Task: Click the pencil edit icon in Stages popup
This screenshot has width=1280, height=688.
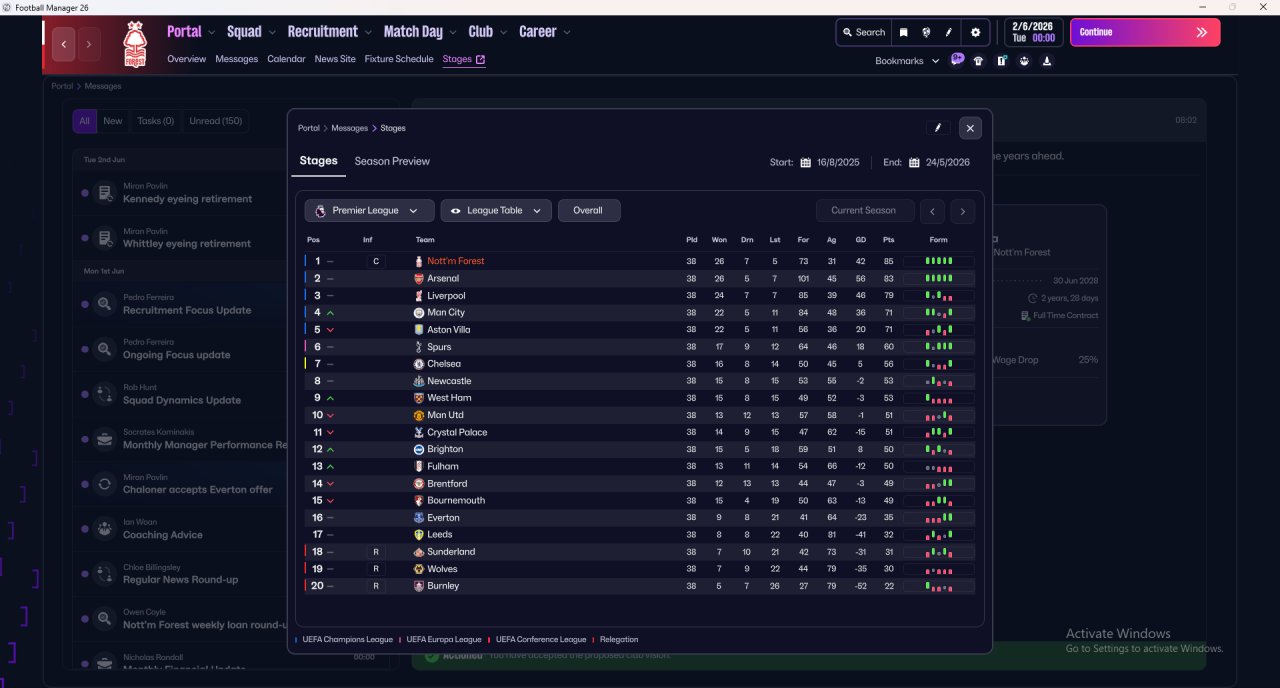Action: tap(937, 128)
